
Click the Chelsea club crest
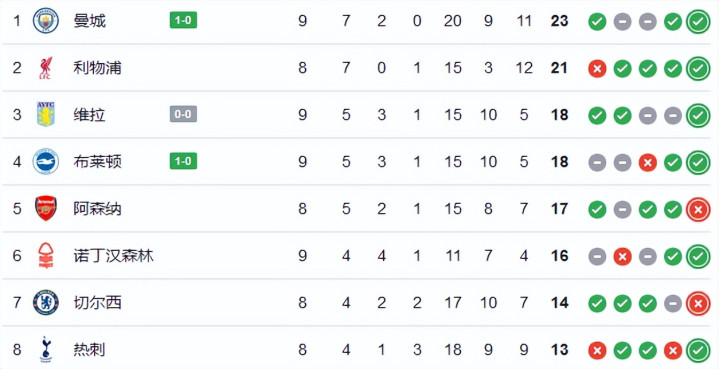pyautogui.click(x=46, y=303)
